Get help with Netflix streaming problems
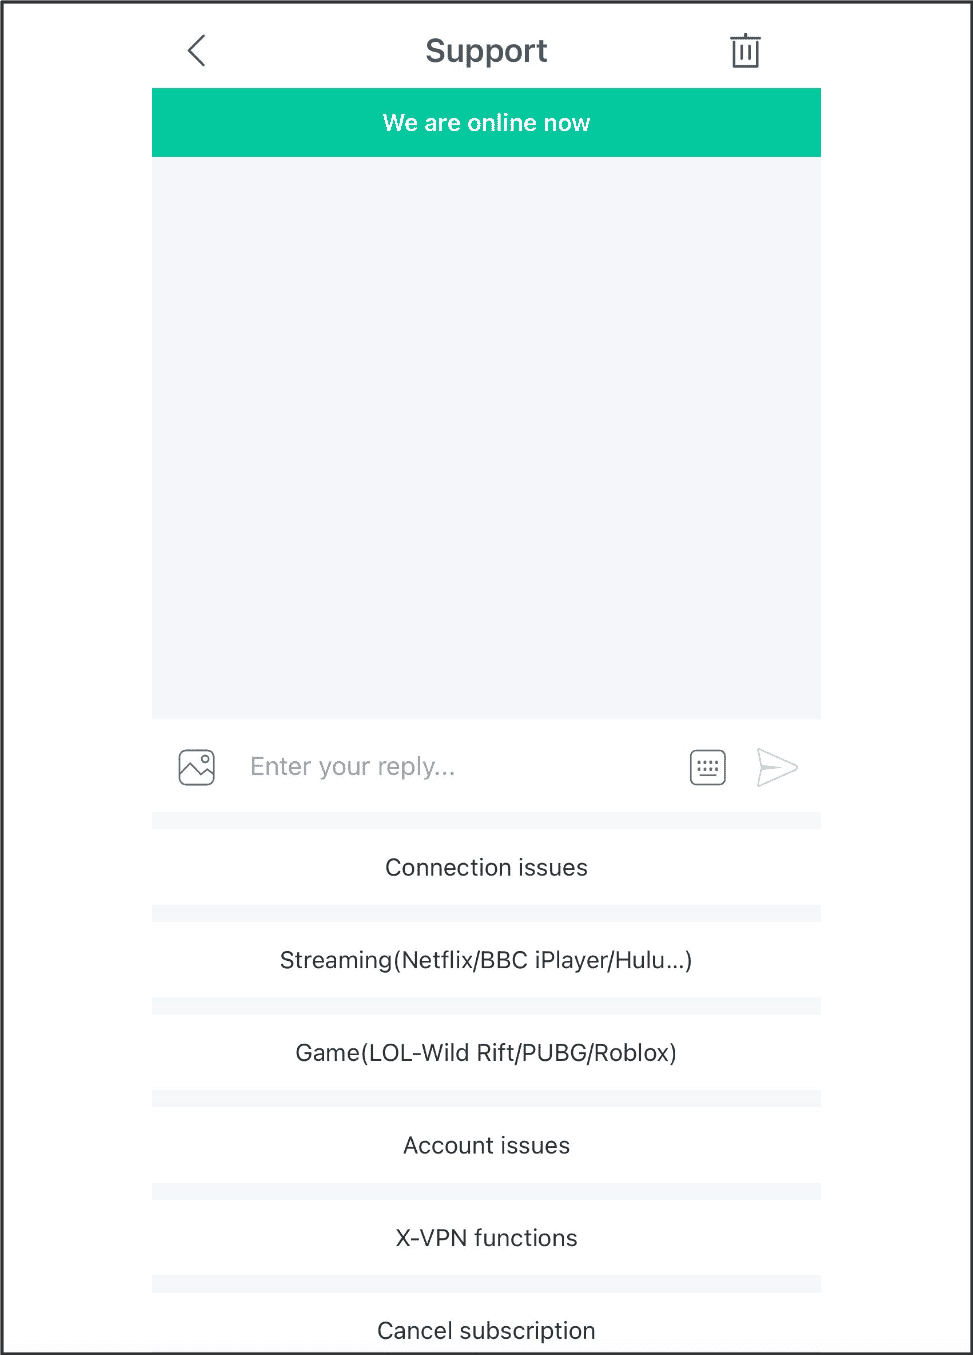Screen dimensions: 973x1355 coord(486,960)
